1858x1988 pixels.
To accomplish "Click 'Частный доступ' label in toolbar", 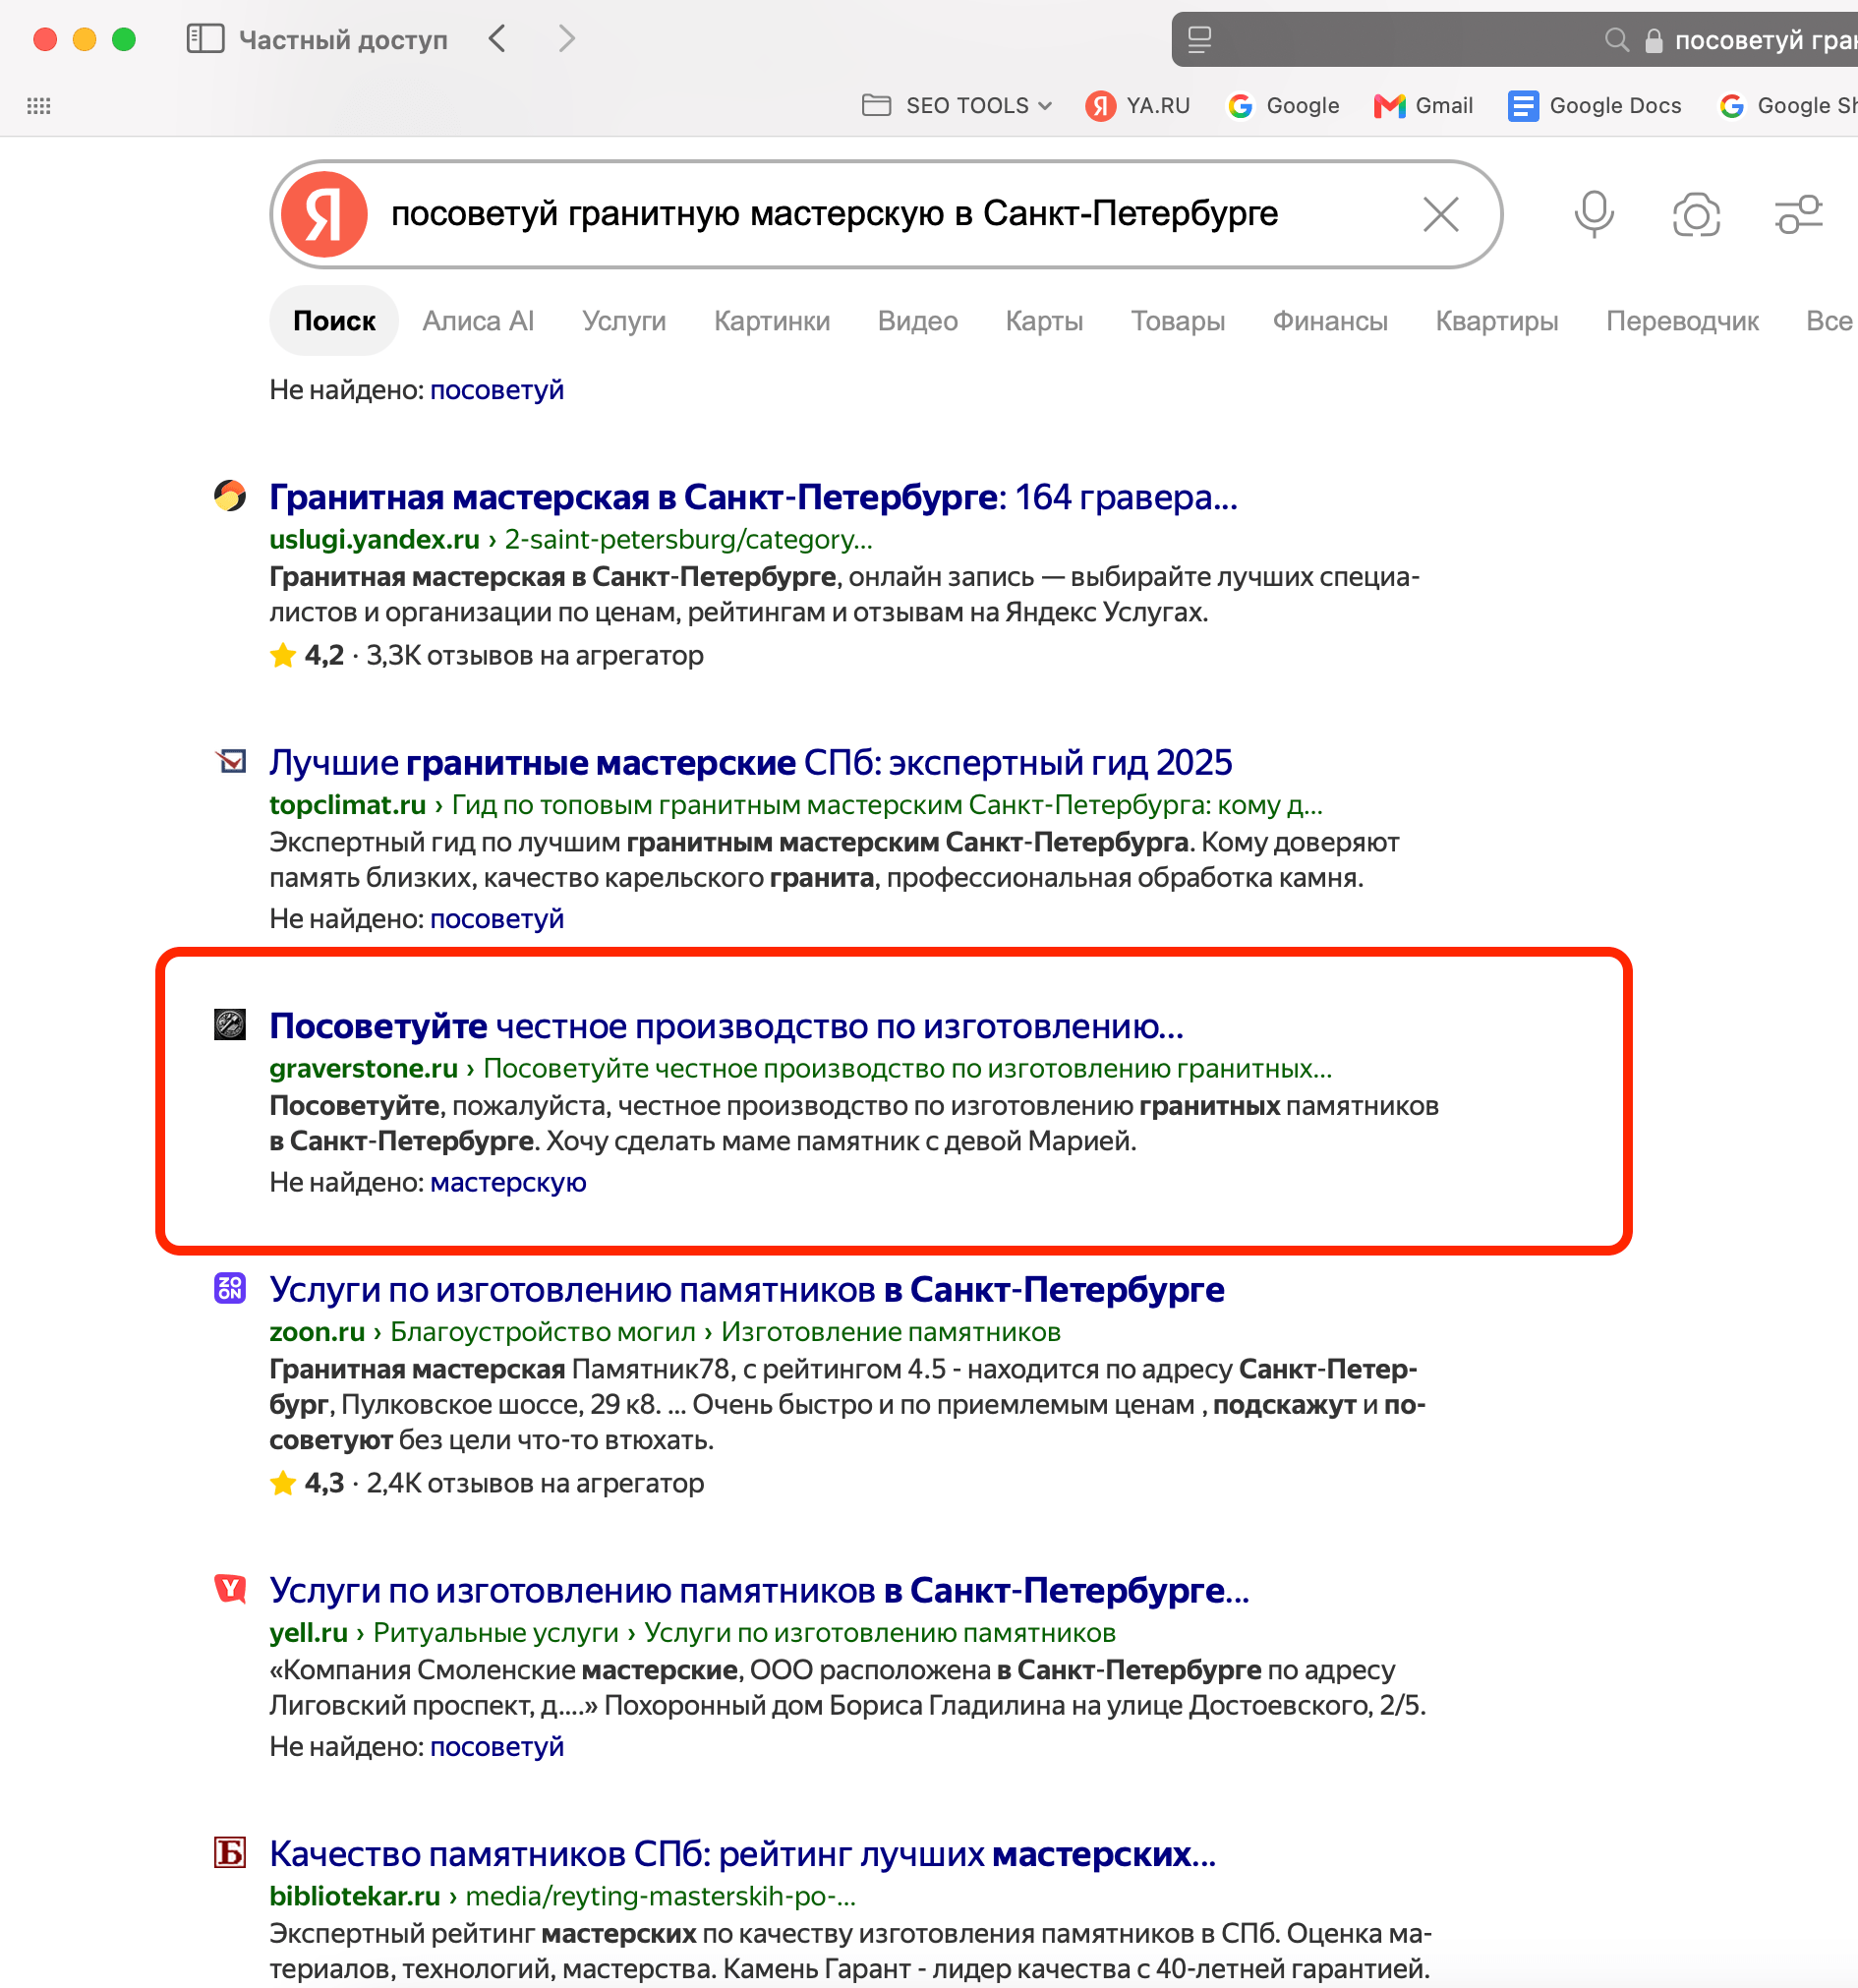I will 343,40.
